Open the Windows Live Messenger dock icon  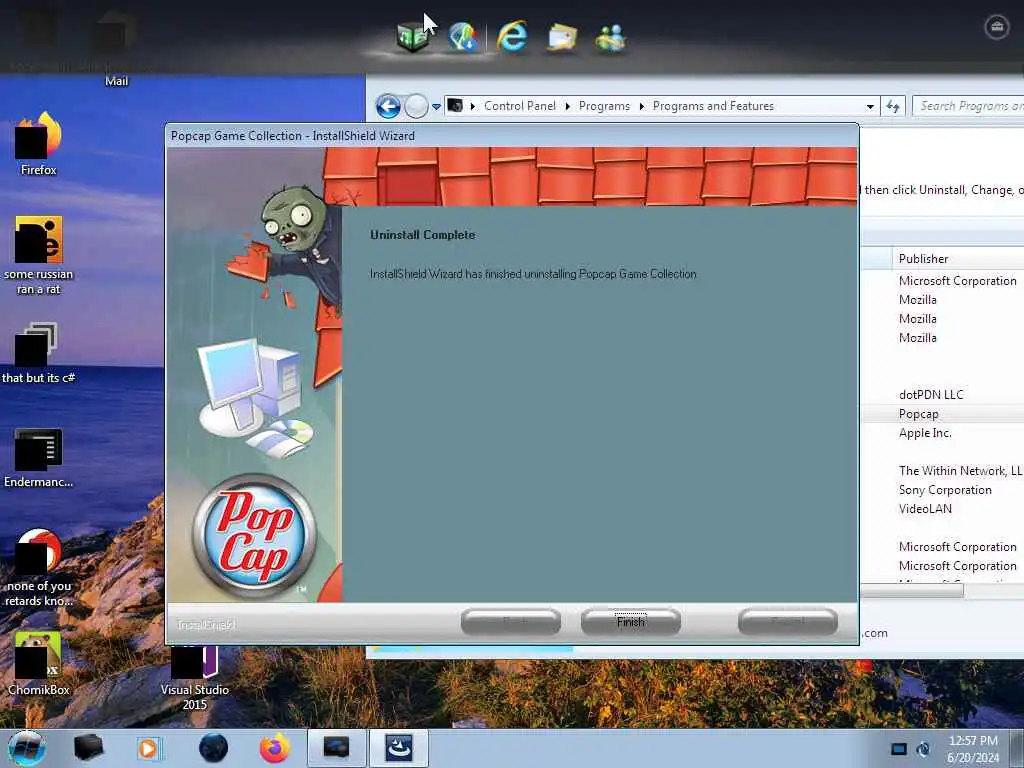(611, 37)
